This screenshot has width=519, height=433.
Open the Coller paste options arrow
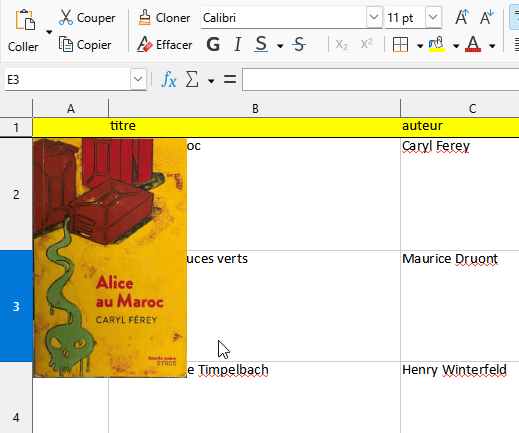point(49,32)
